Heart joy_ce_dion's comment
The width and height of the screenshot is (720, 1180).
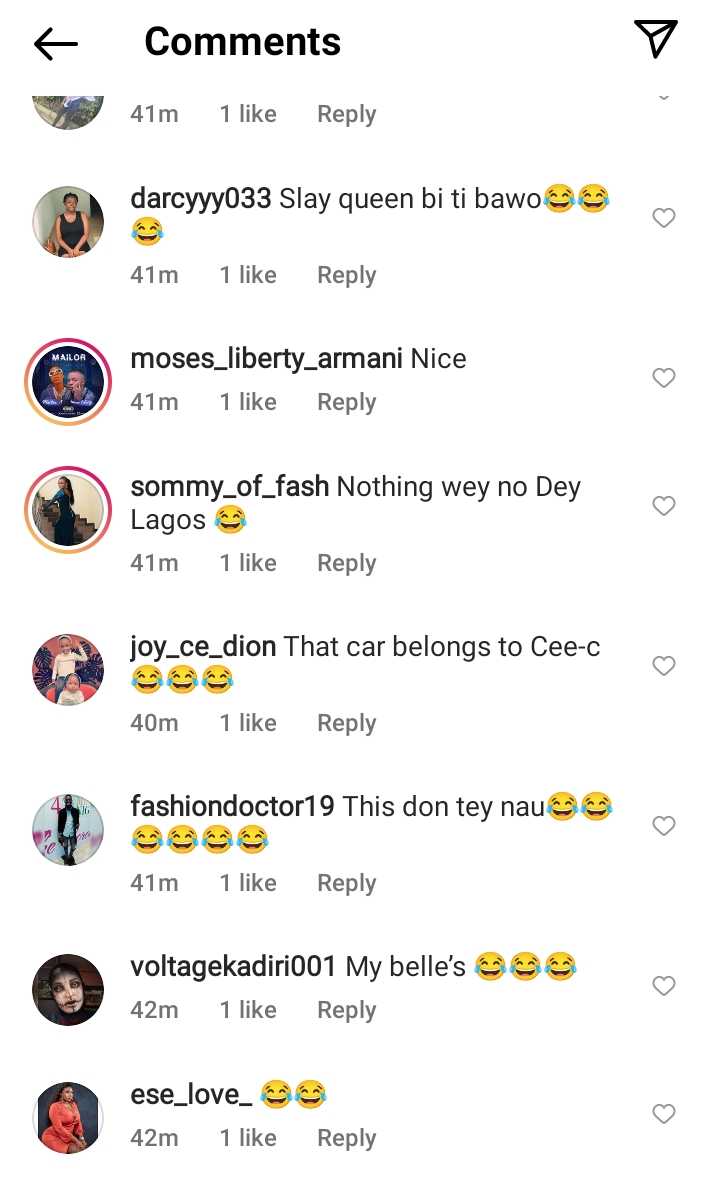click(x=664, y=666)
